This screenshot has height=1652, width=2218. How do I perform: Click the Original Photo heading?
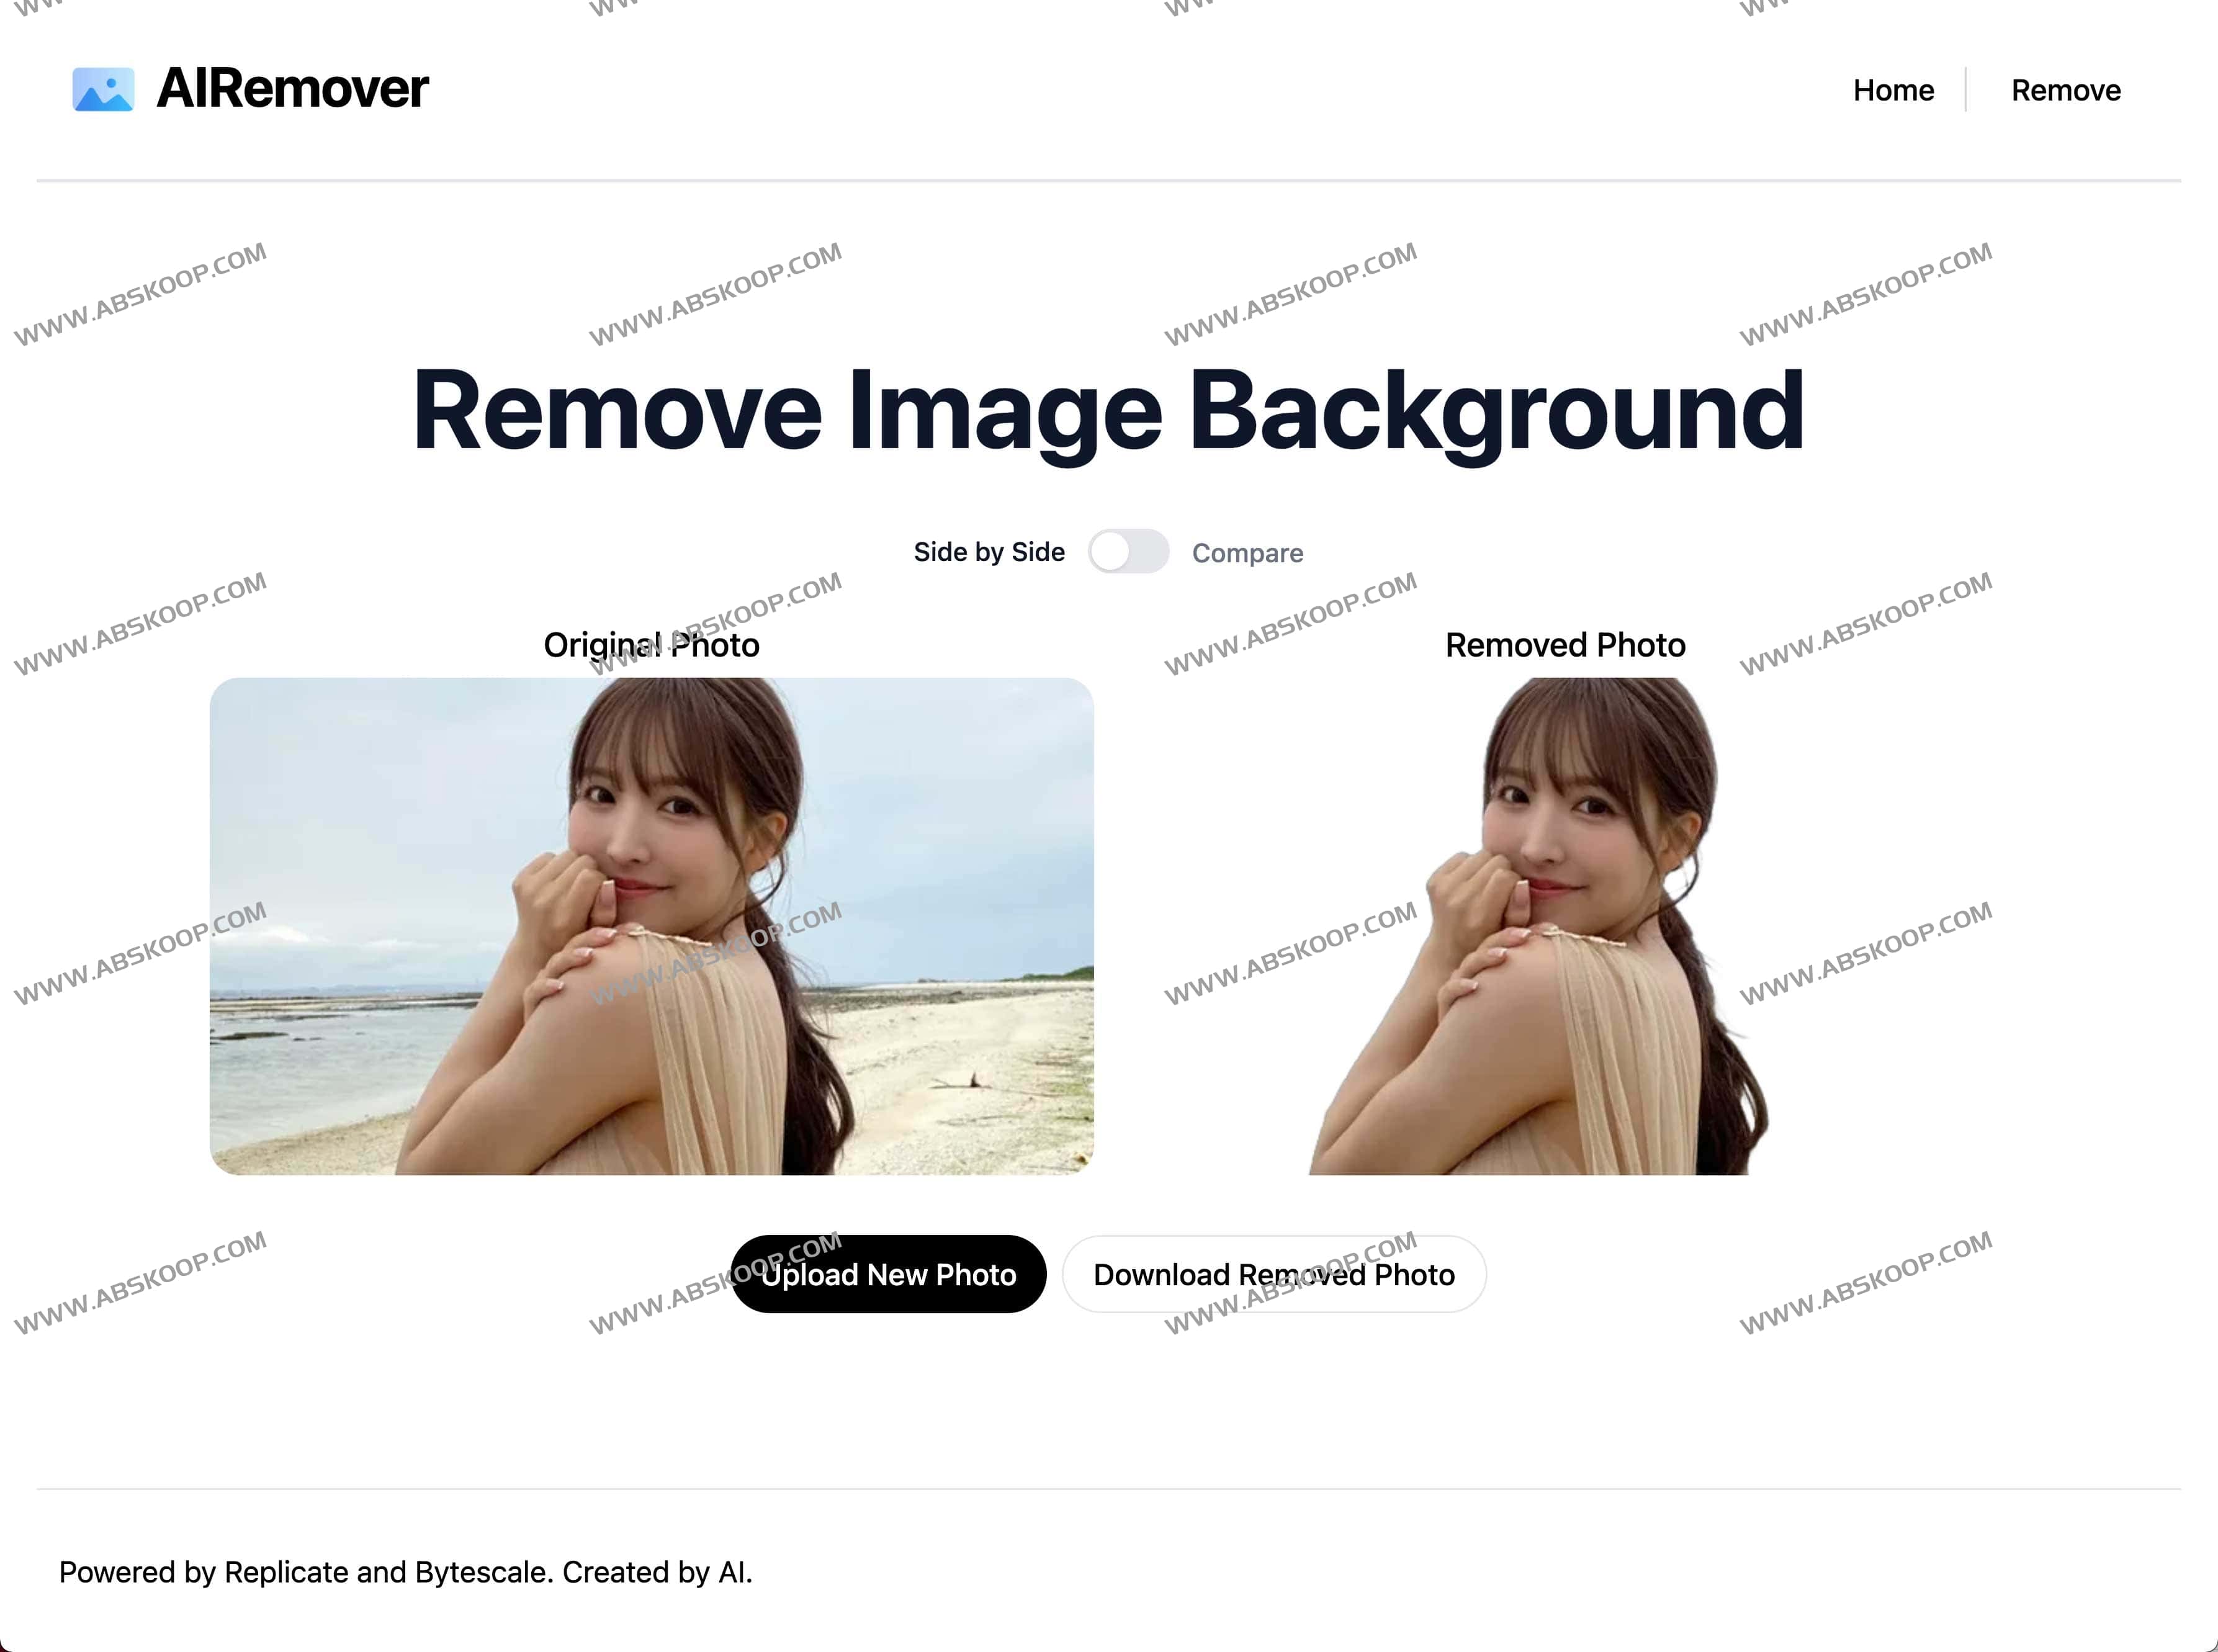(x=651, y=645)
